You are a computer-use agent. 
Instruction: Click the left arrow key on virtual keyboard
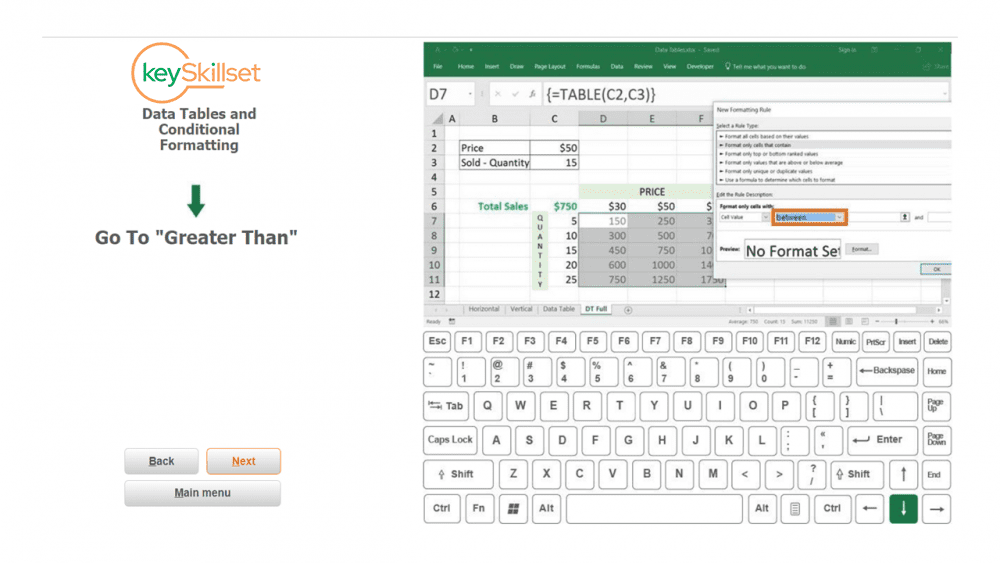point(869,509)
